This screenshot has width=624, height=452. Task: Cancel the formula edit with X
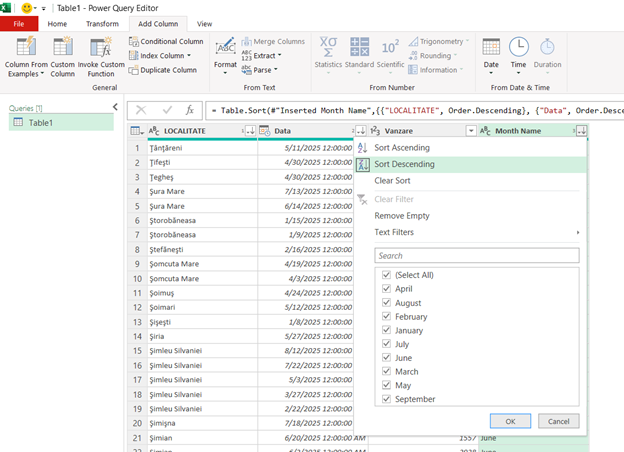pos(141,110)
